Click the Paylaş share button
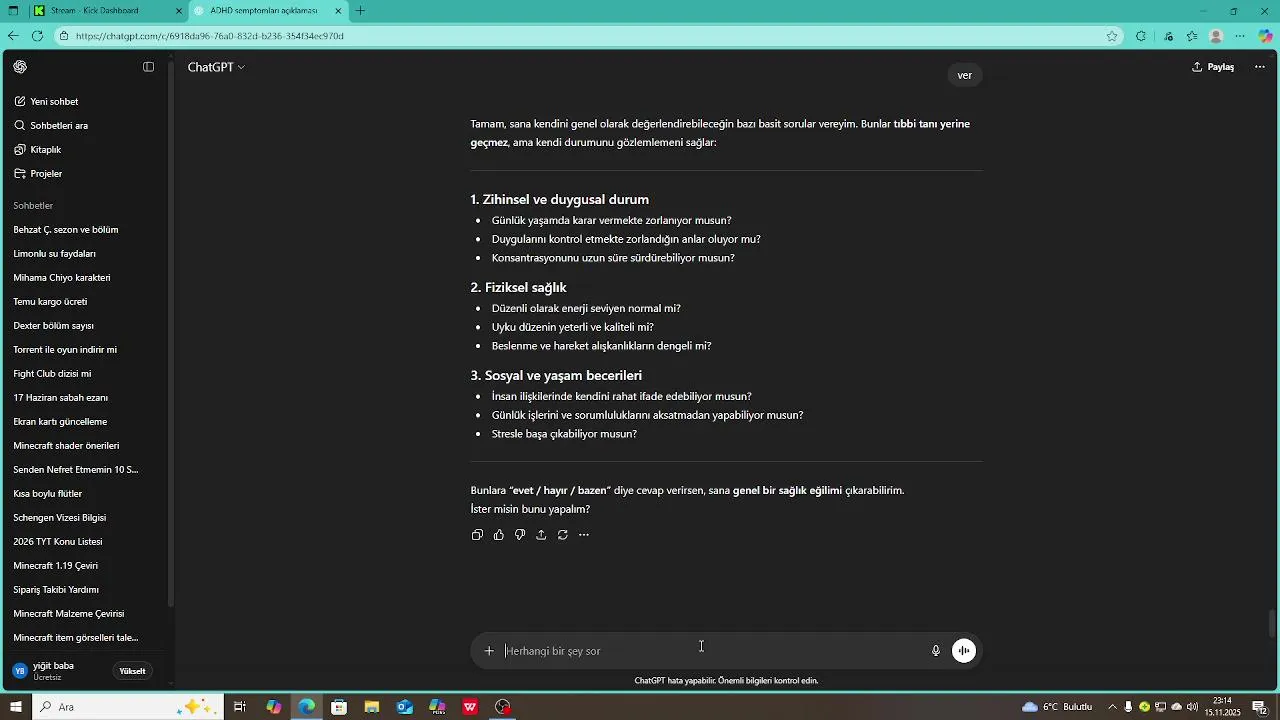This screenshot has width=1280, height=720. [x=1213, y=67]
